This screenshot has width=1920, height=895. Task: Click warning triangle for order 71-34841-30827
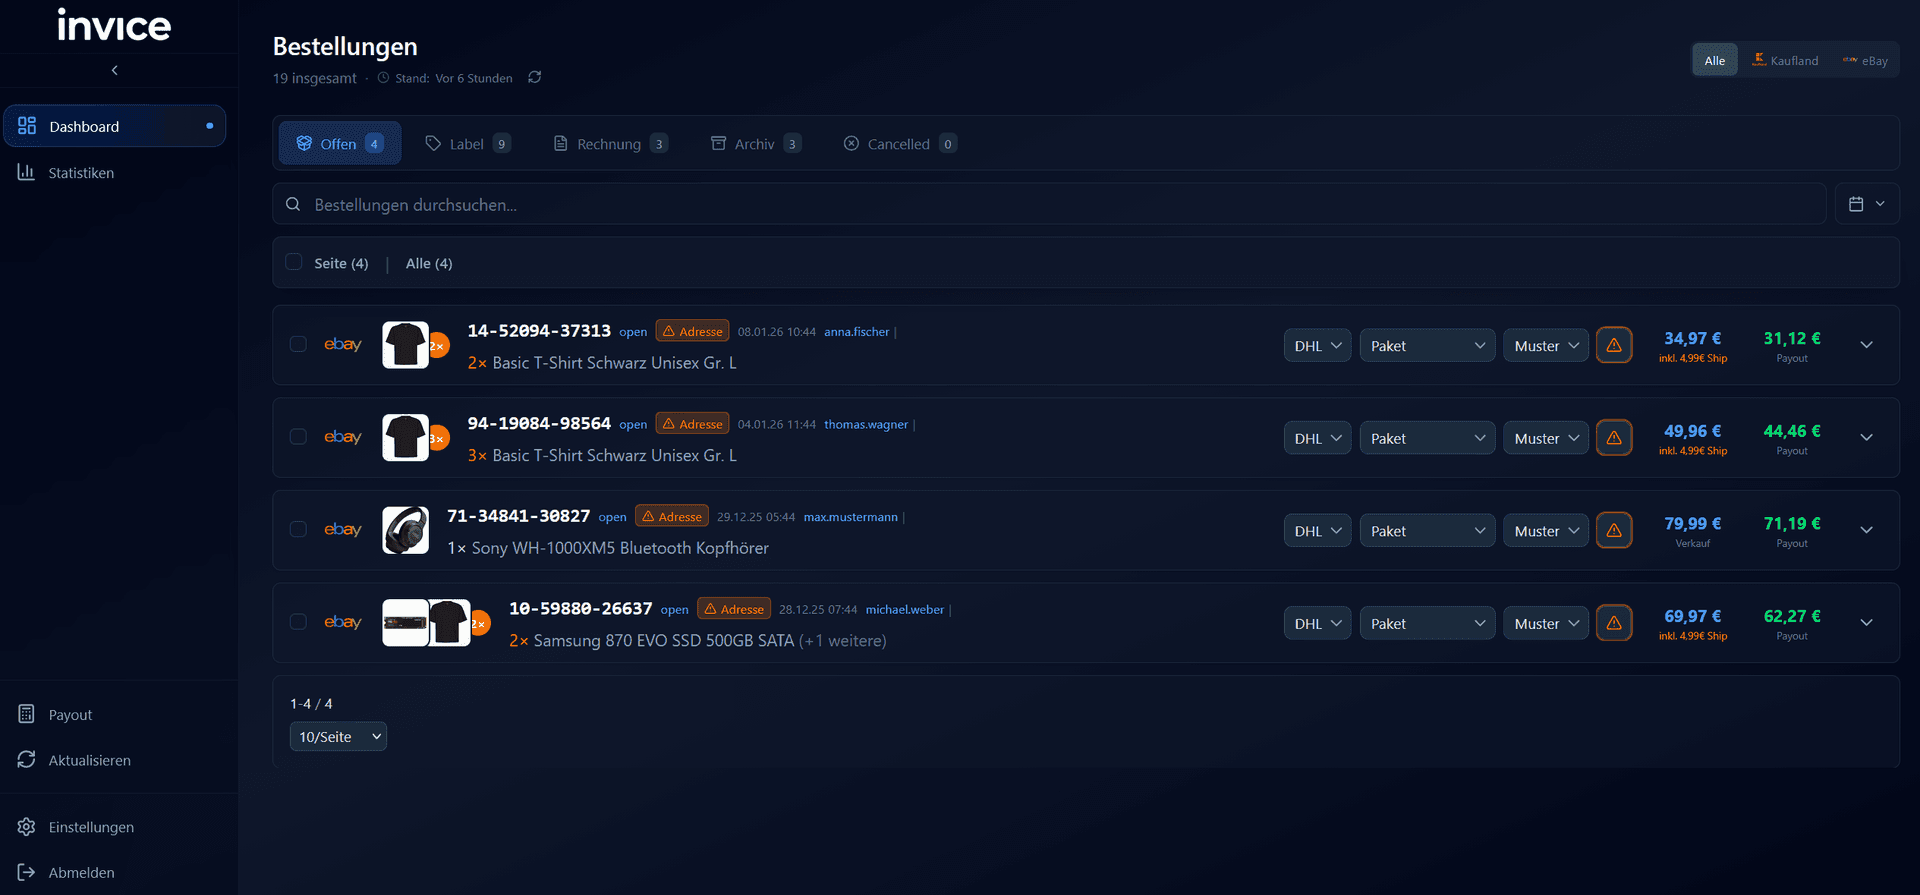[1613, 531]
